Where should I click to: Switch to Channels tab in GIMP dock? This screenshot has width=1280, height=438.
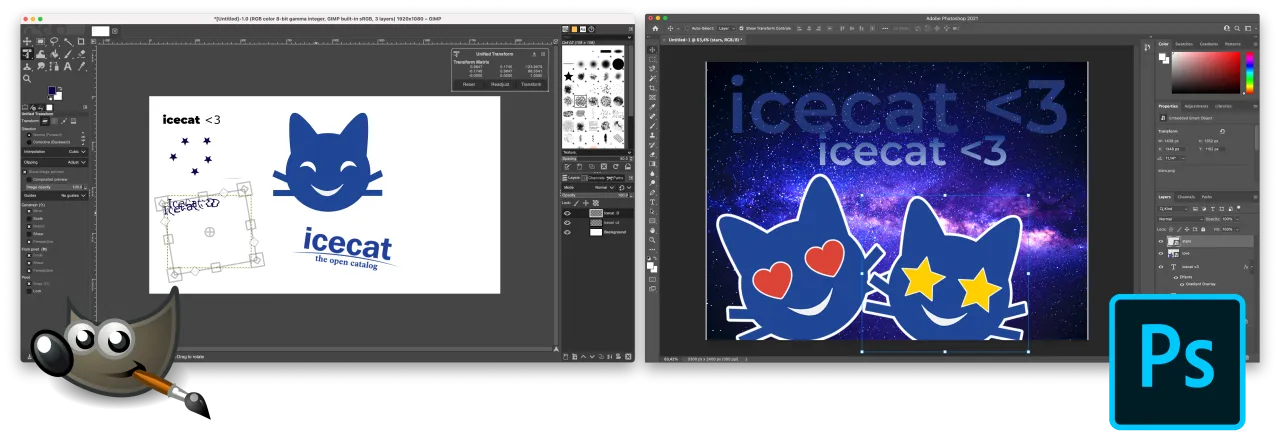(593, 178)
